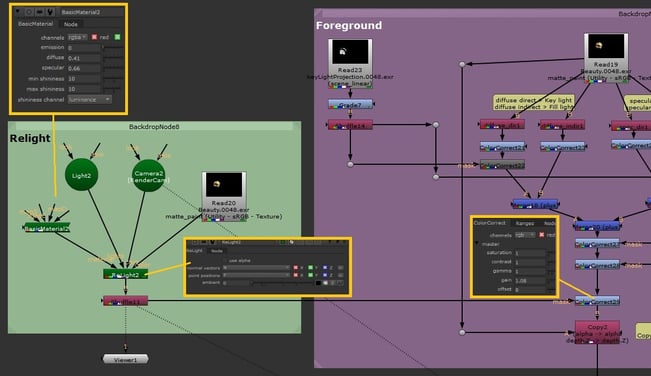Open the Node tab in ReLight2 panel
Viewport: 651px width, 376px height.
pyautogui.click(x=217, y=251)
